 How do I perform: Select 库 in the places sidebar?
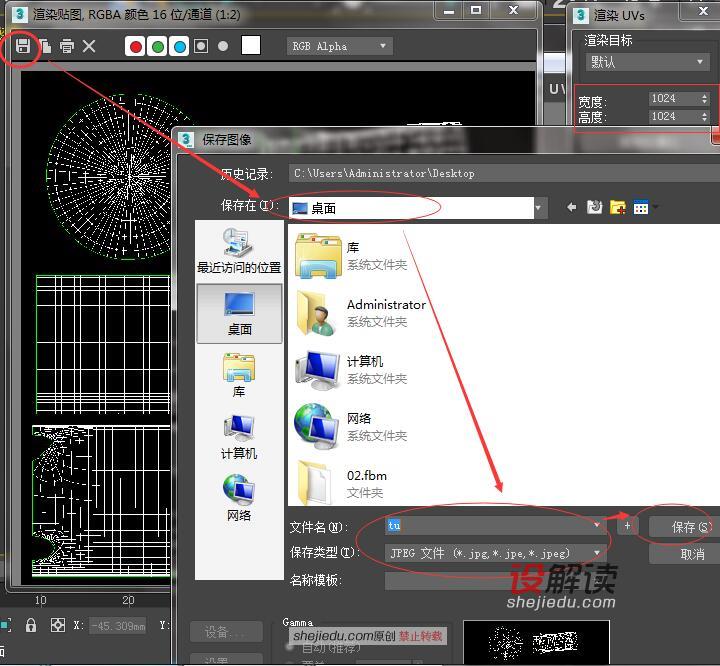point(239,375)
